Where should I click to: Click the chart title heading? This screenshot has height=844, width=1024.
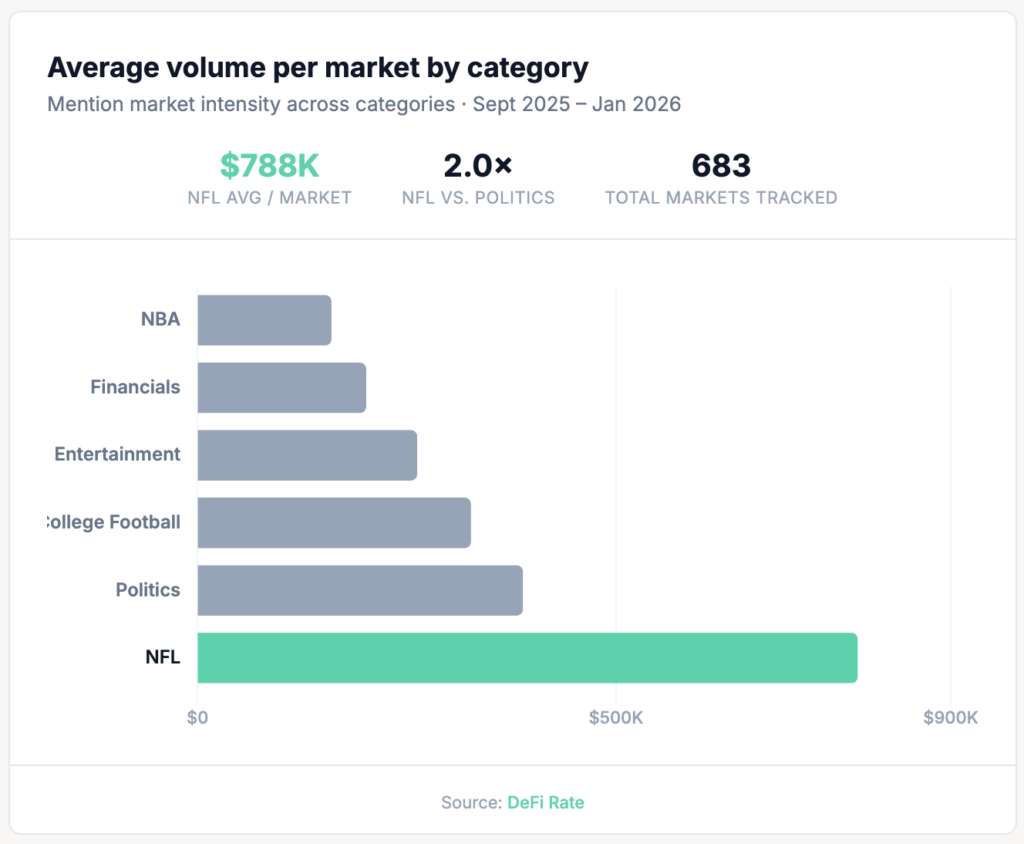tap(318, 68)
